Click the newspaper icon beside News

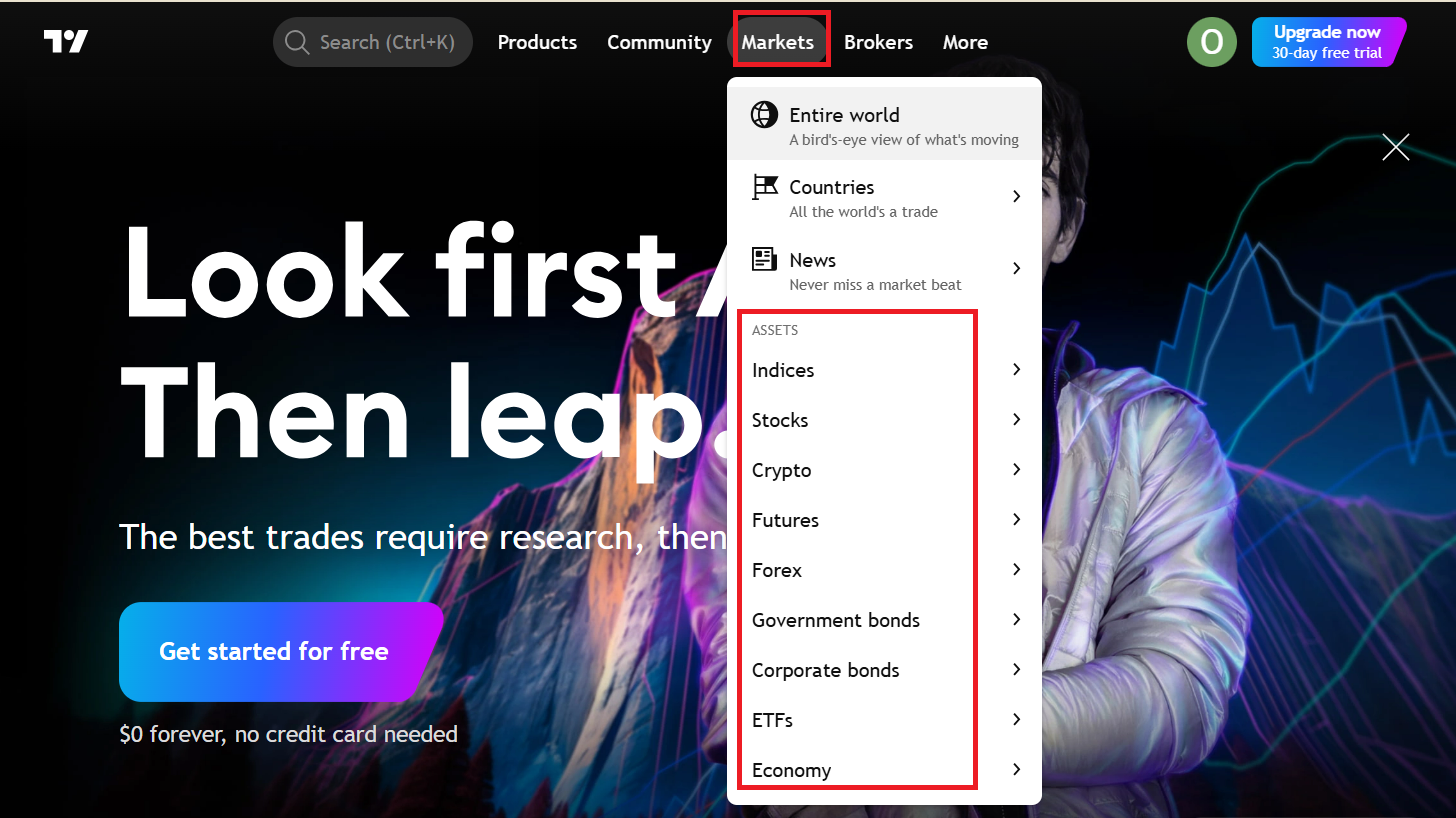765,260
